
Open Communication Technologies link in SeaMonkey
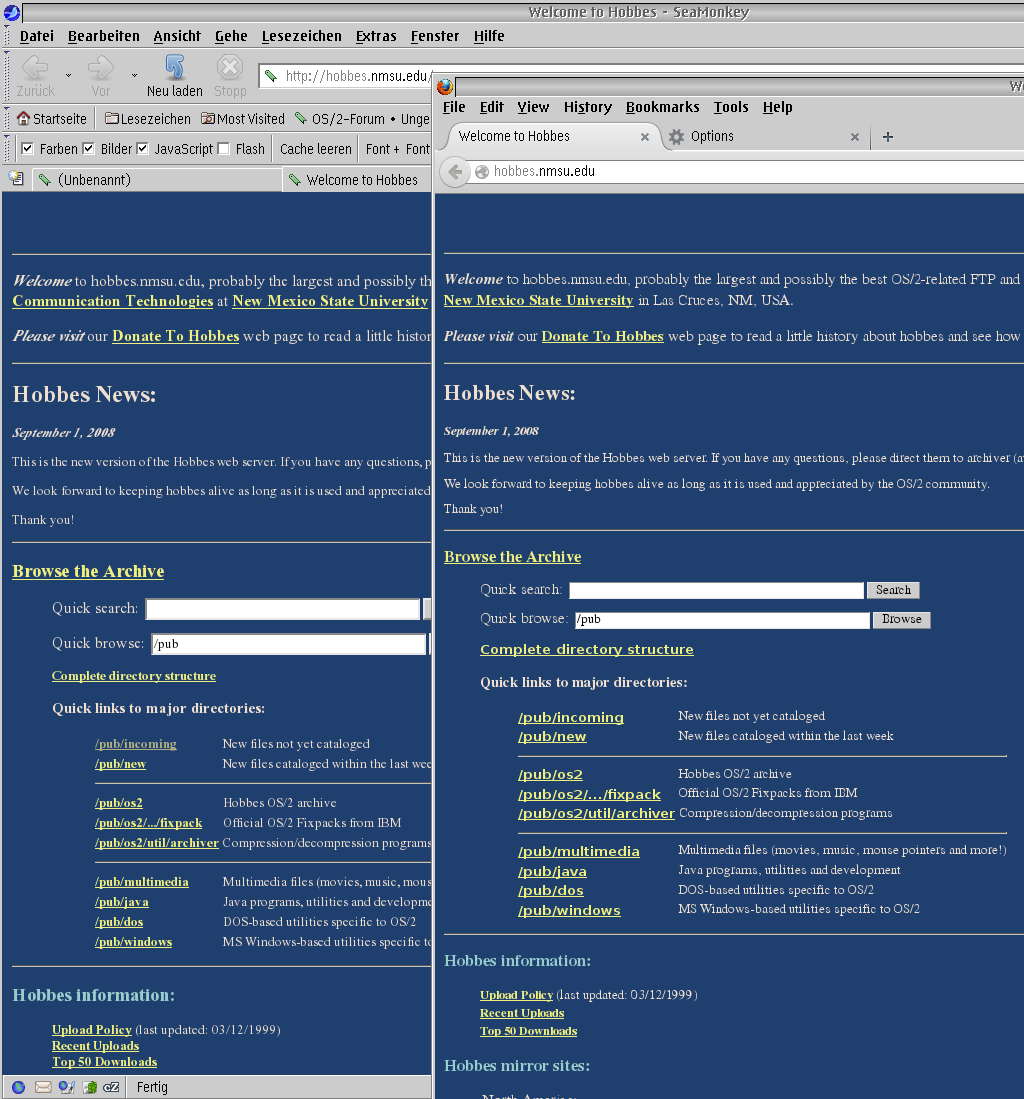tap(113, 301)
